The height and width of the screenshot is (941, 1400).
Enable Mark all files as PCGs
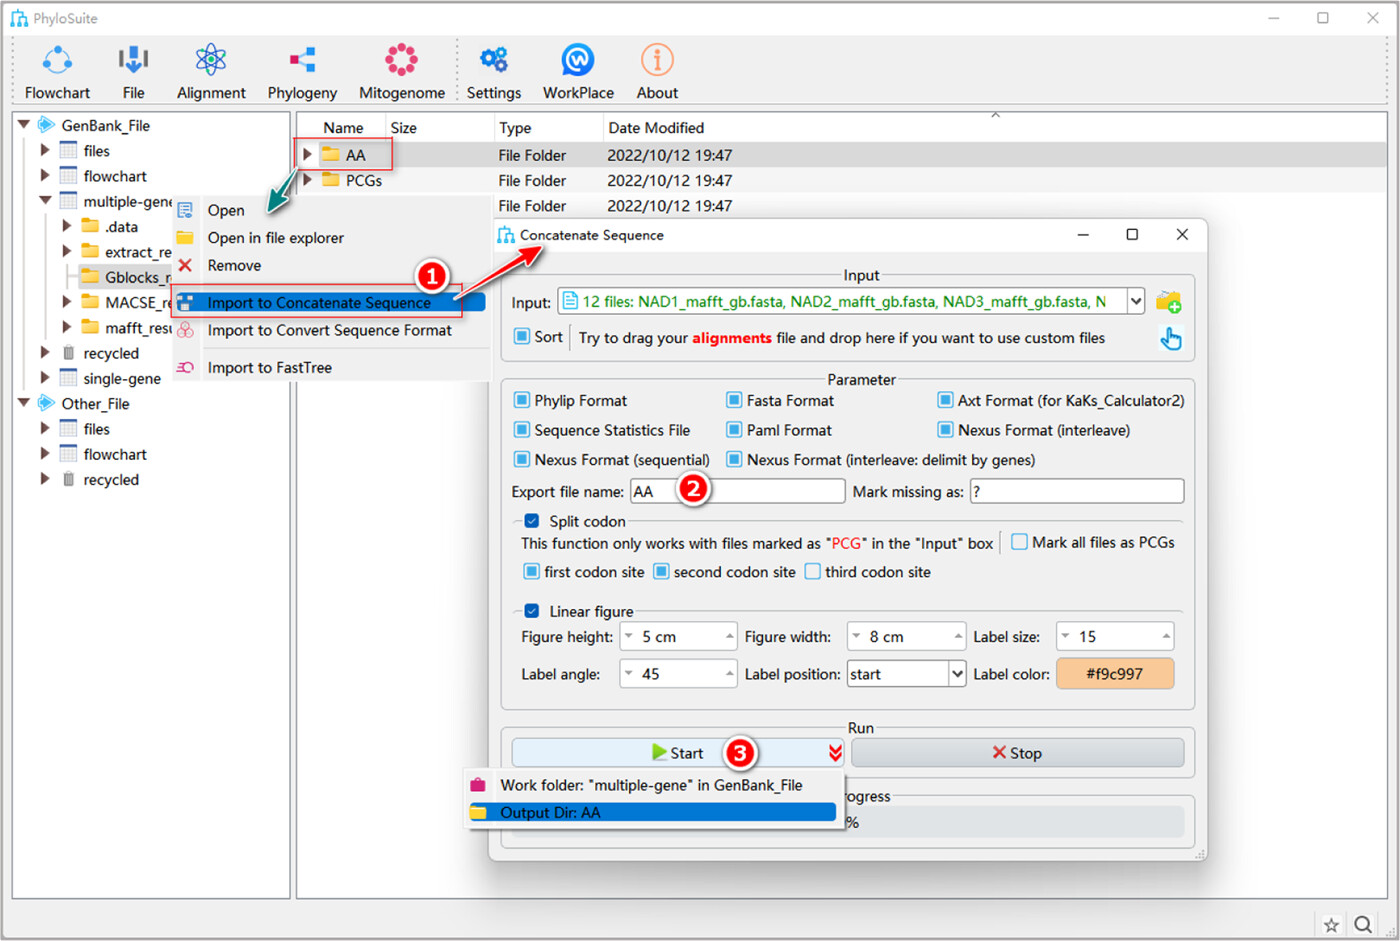tap(1019, 542)
